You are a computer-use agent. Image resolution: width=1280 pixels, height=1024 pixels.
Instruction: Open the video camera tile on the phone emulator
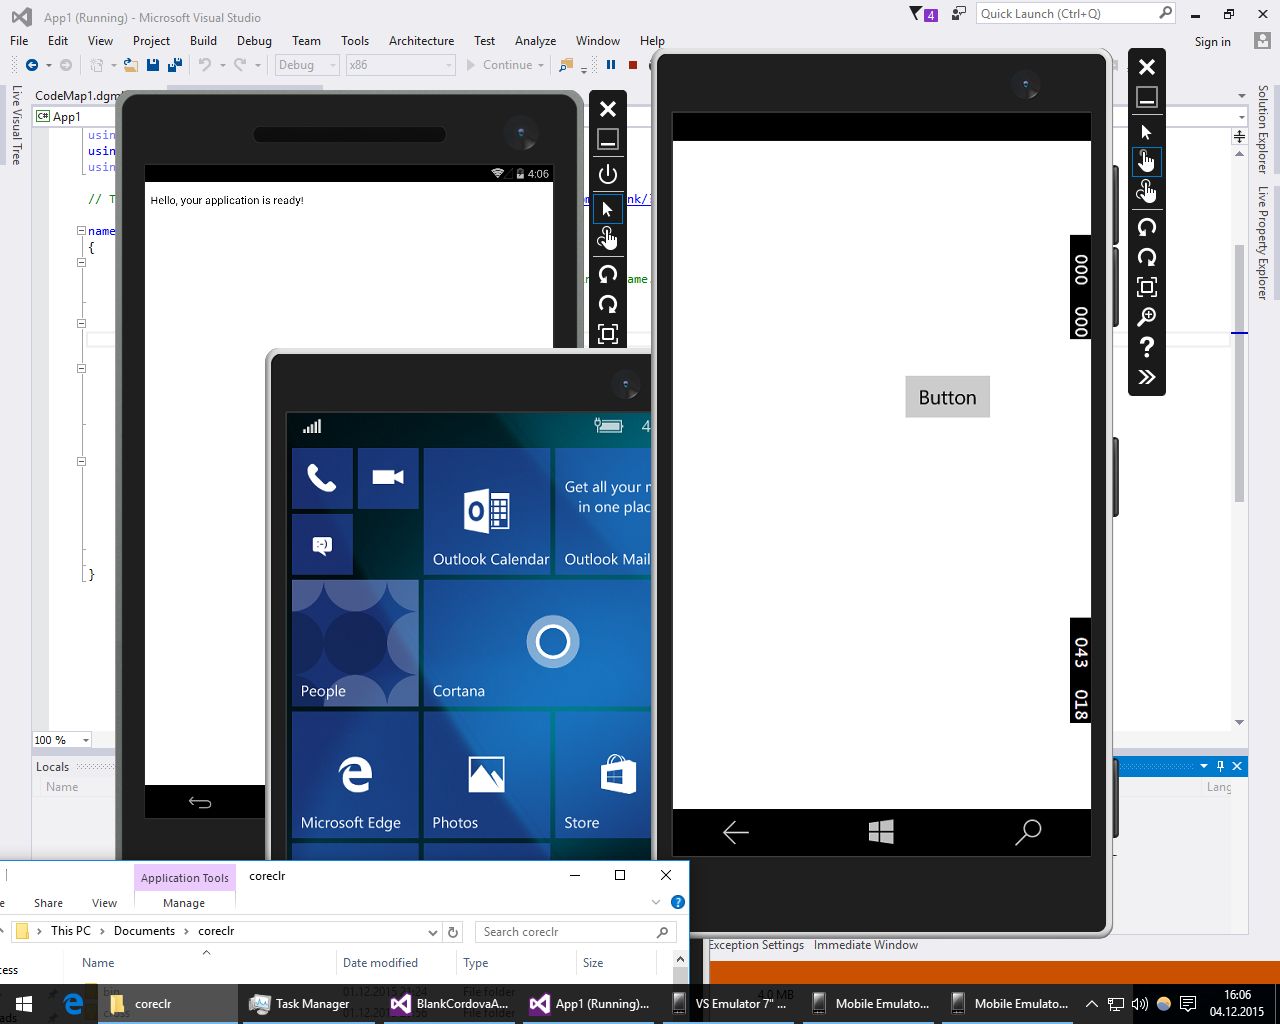388,478
